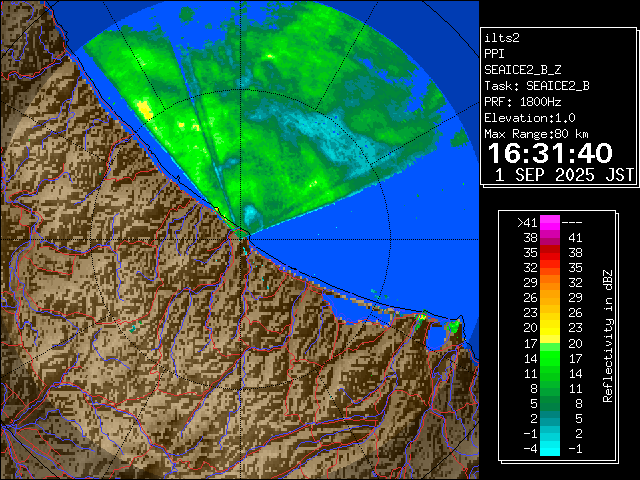Viewport: 640px width, 480px height.
Task: Click the magenta >41 dBZ legend swatch
Action: click(x=550, y=222)
